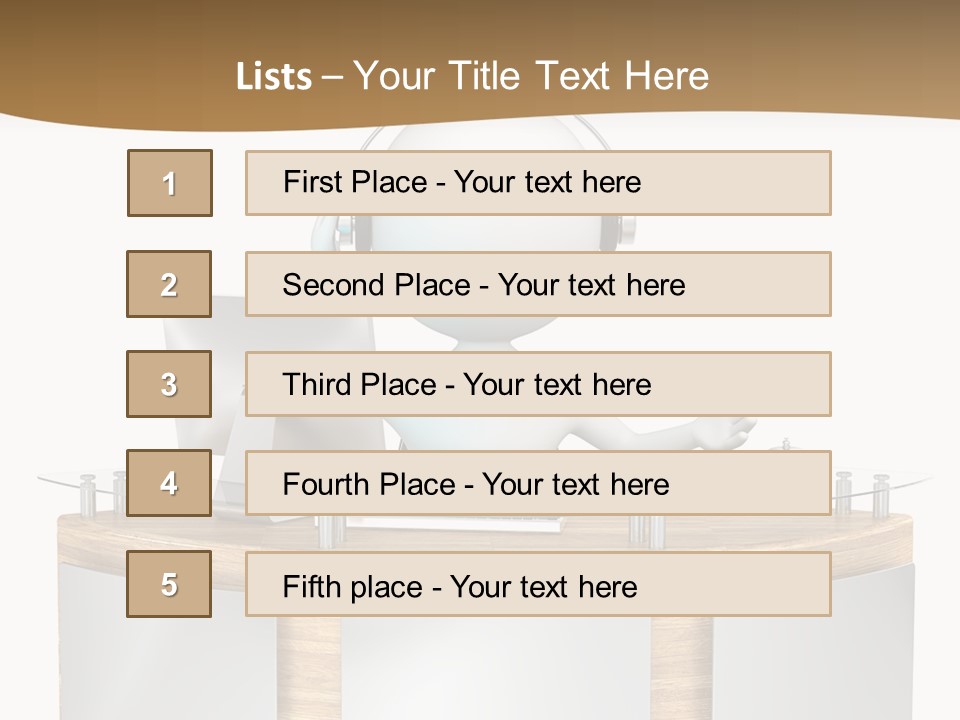Click the 'First Place - Your text here' box
The width and height of the screenshot is (960, 720).
coord(538,183)
